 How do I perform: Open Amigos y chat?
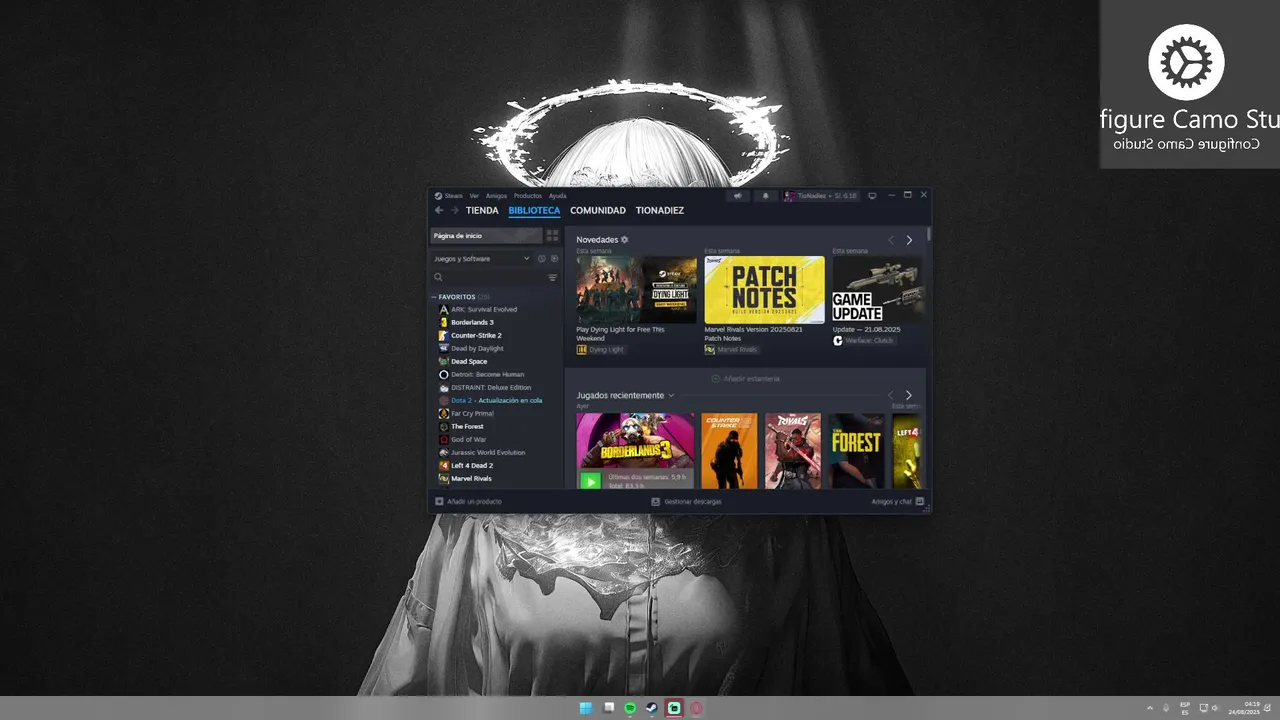coord(897,501)
